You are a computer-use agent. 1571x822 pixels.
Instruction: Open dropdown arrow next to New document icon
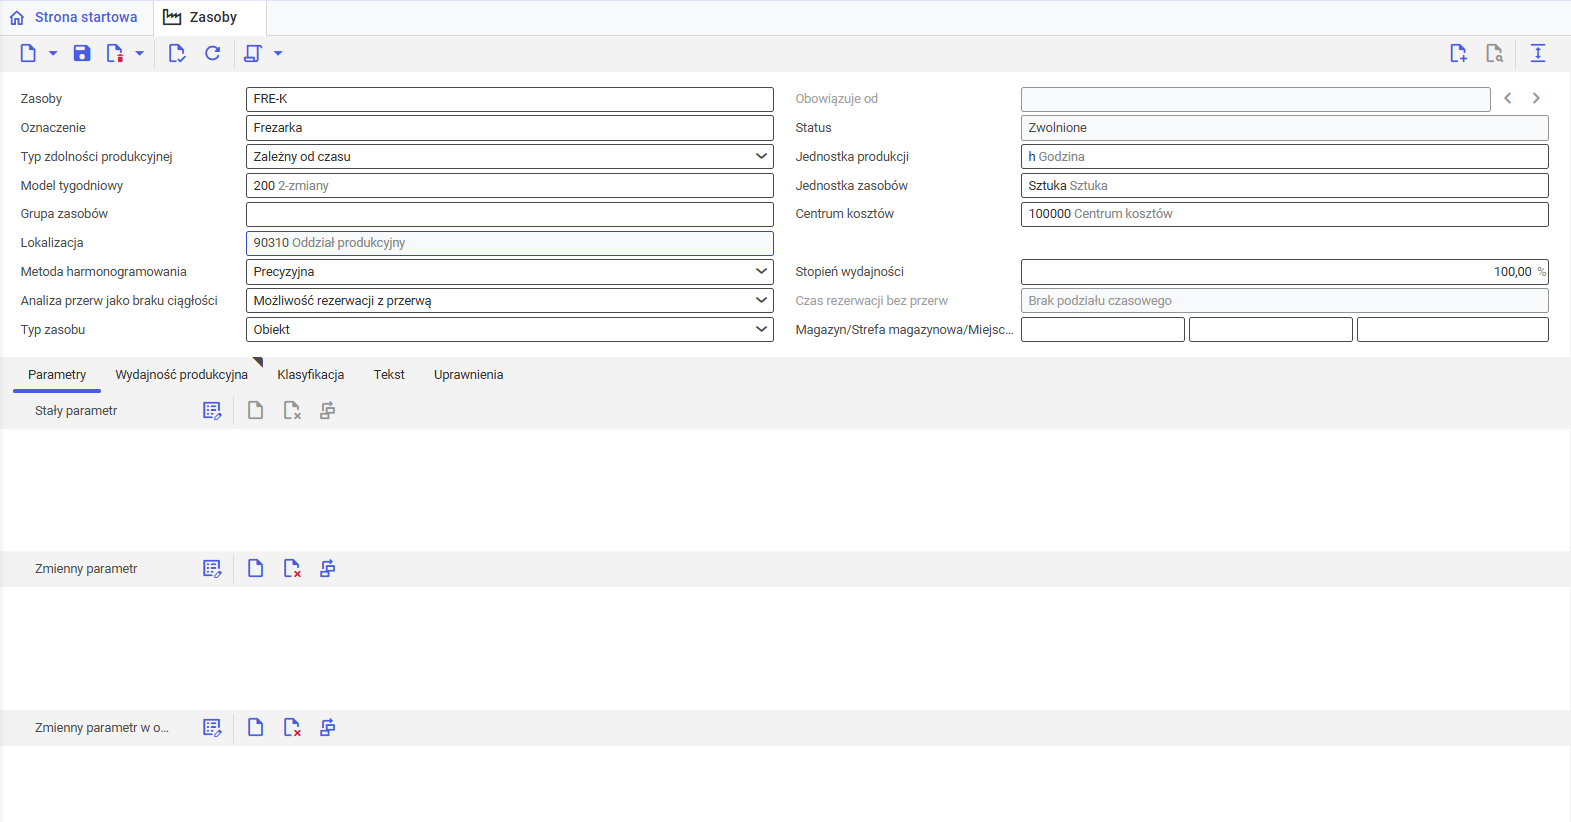53,54
